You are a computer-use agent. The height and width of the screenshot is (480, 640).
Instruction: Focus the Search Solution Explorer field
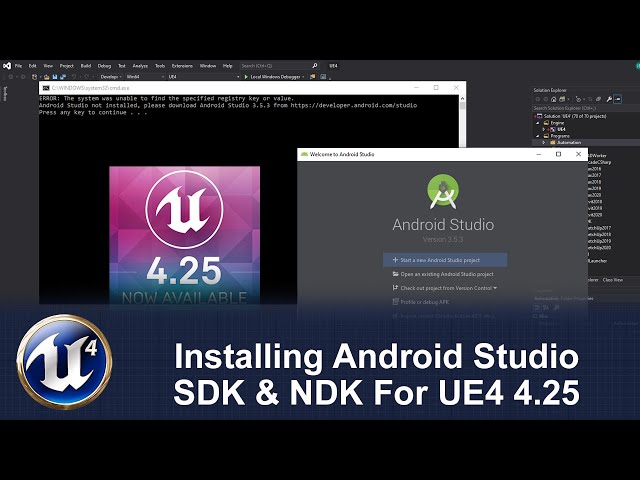click(586, 108)
